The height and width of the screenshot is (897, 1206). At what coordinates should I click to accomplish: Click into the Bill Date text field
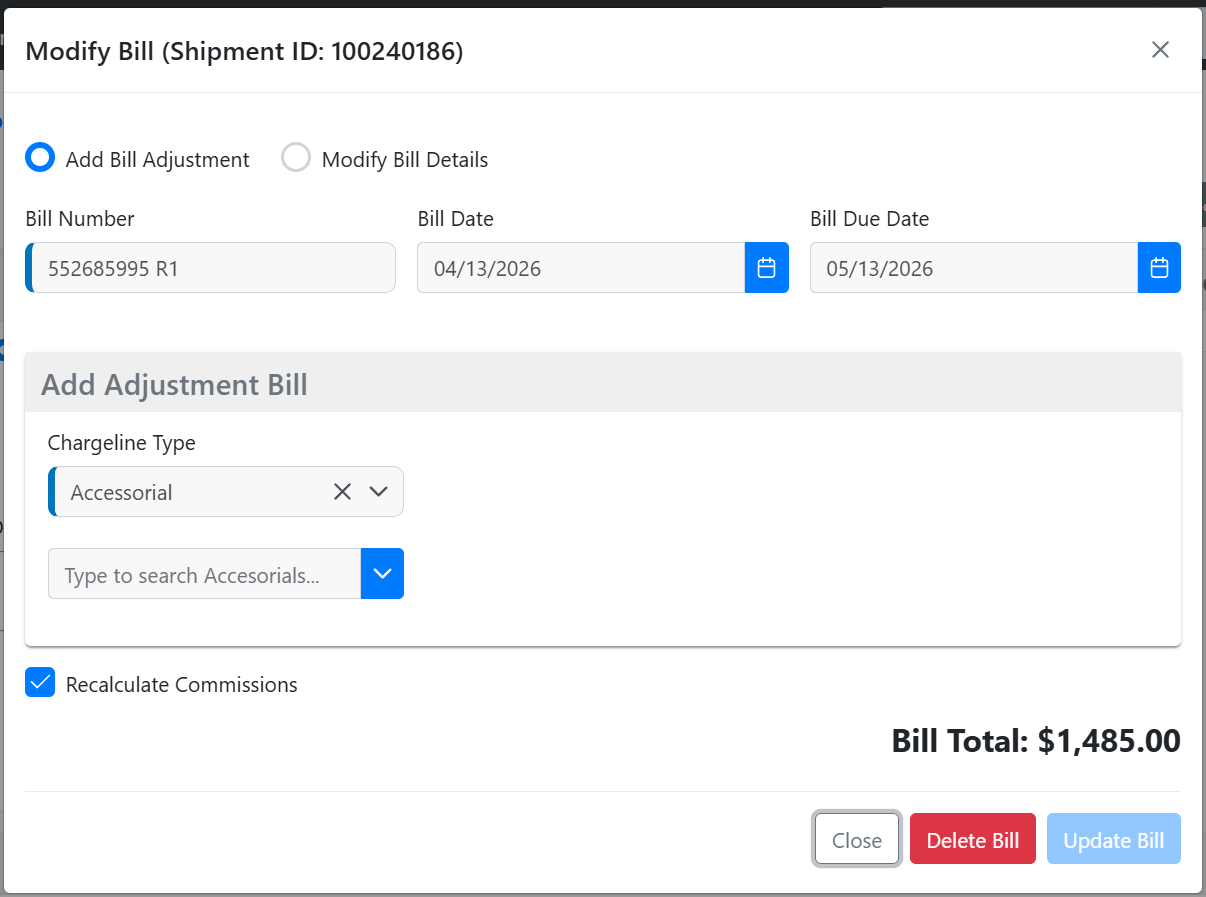[580, 268]
